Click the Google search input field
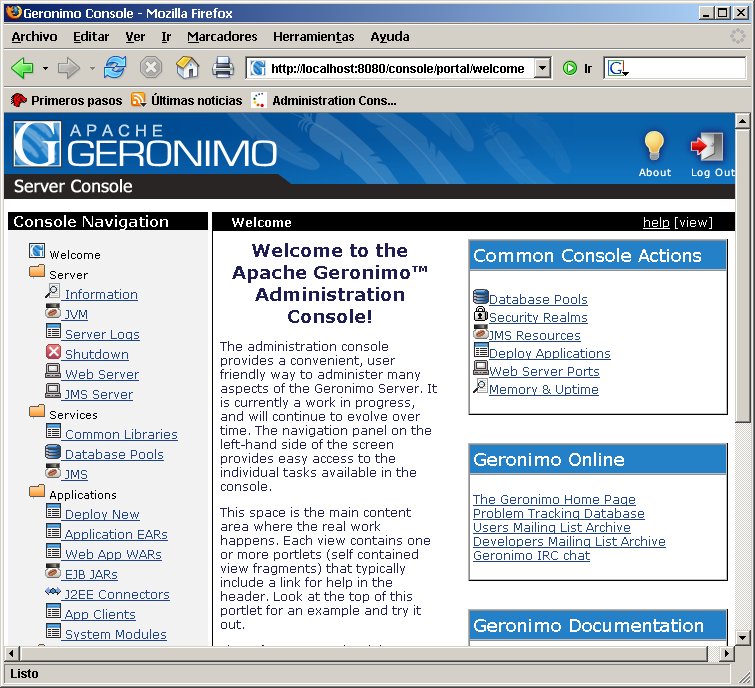755x688 pixels. [x=687, y=68]
